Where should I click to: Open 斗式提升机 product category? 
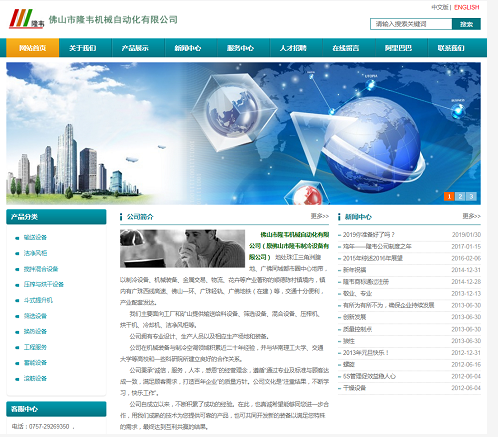pos(38,300)
